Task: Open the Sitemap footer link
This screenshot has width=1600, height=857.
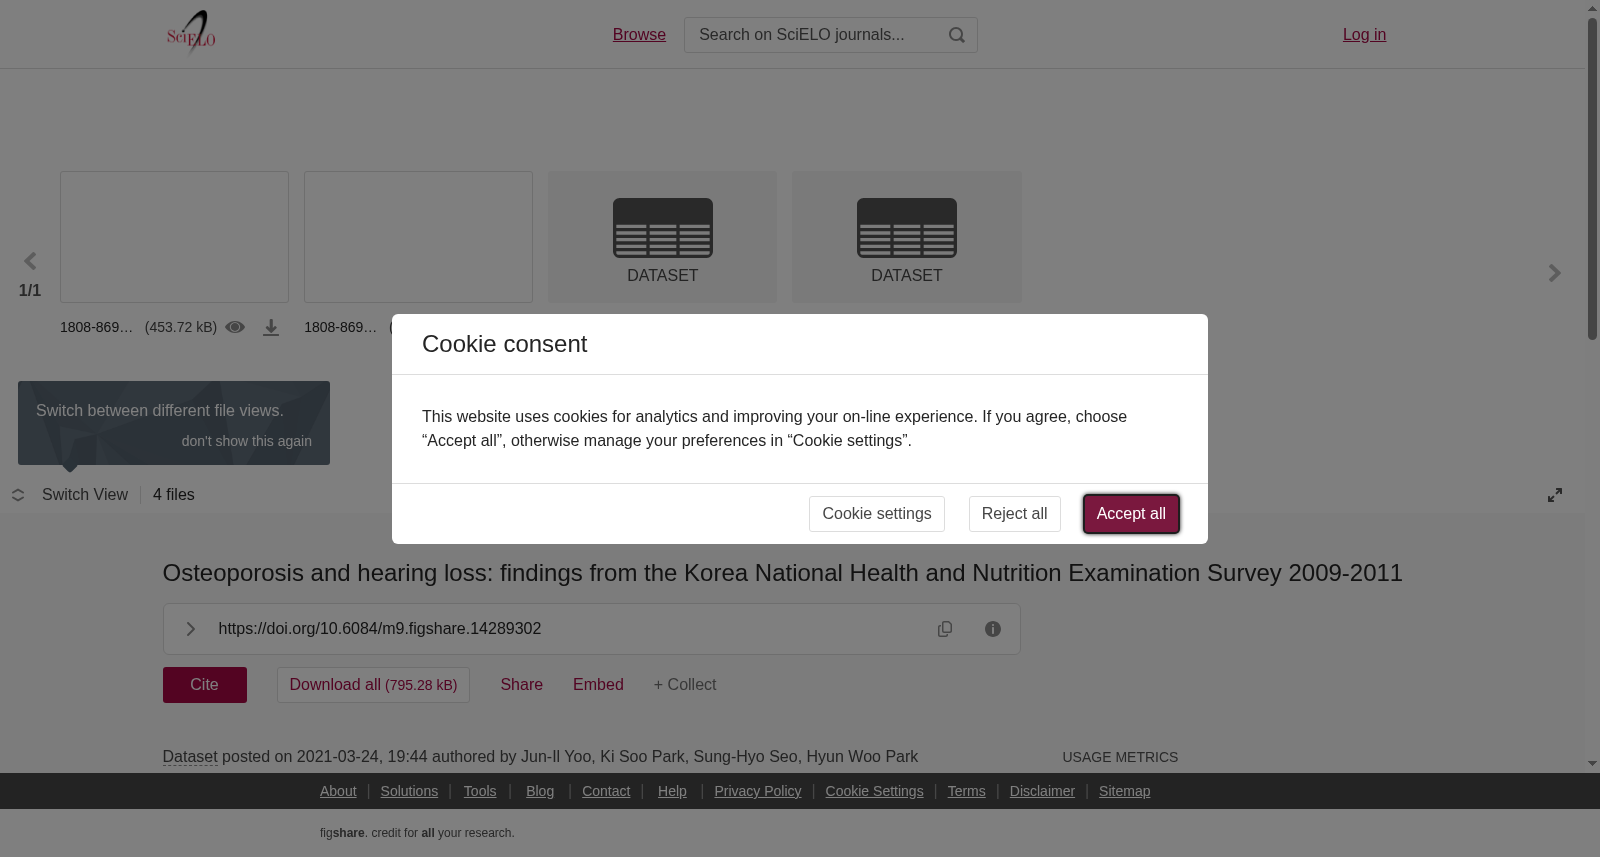Action: (x=1124, y=791)
